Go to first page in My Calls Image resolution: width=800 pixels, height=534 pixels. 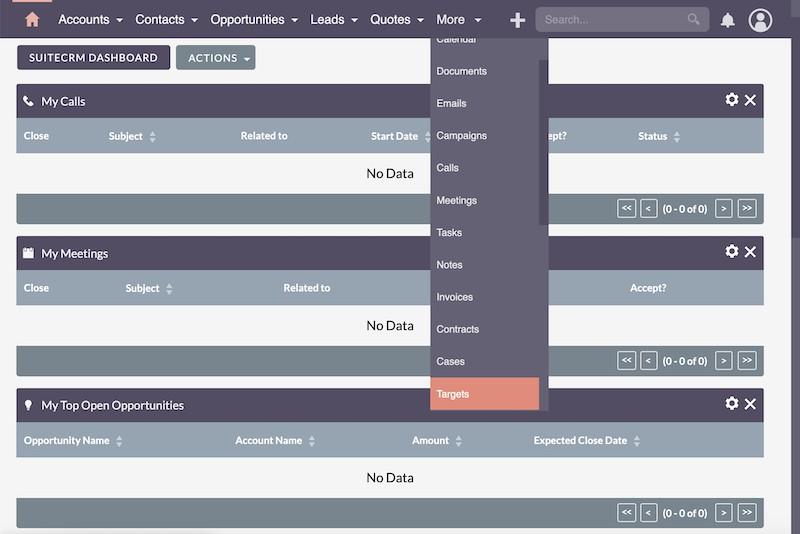coord(627,208)
